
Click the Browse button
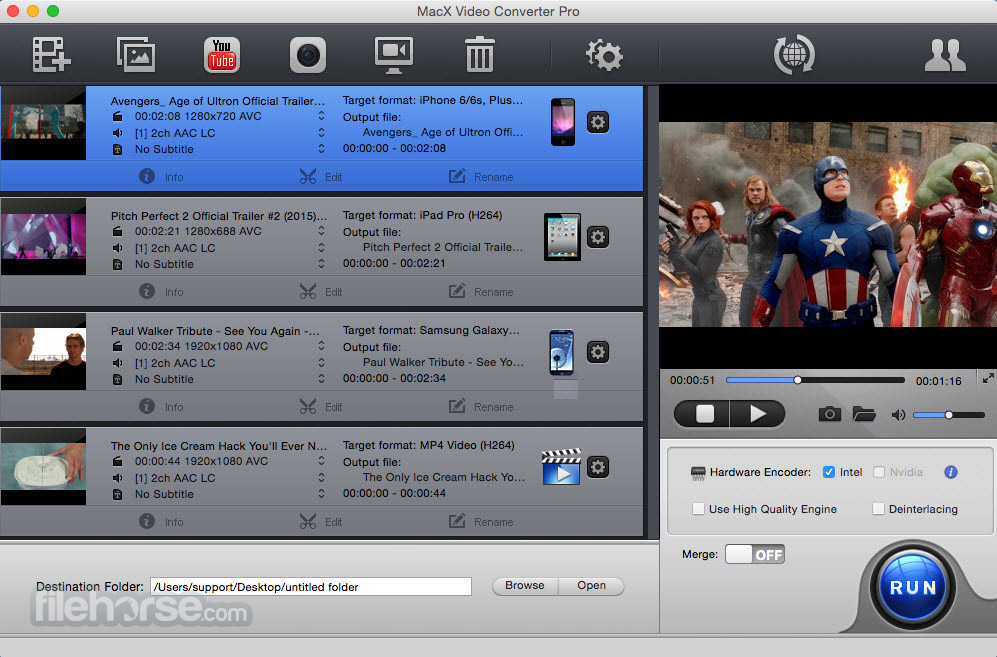pos(525,586)
